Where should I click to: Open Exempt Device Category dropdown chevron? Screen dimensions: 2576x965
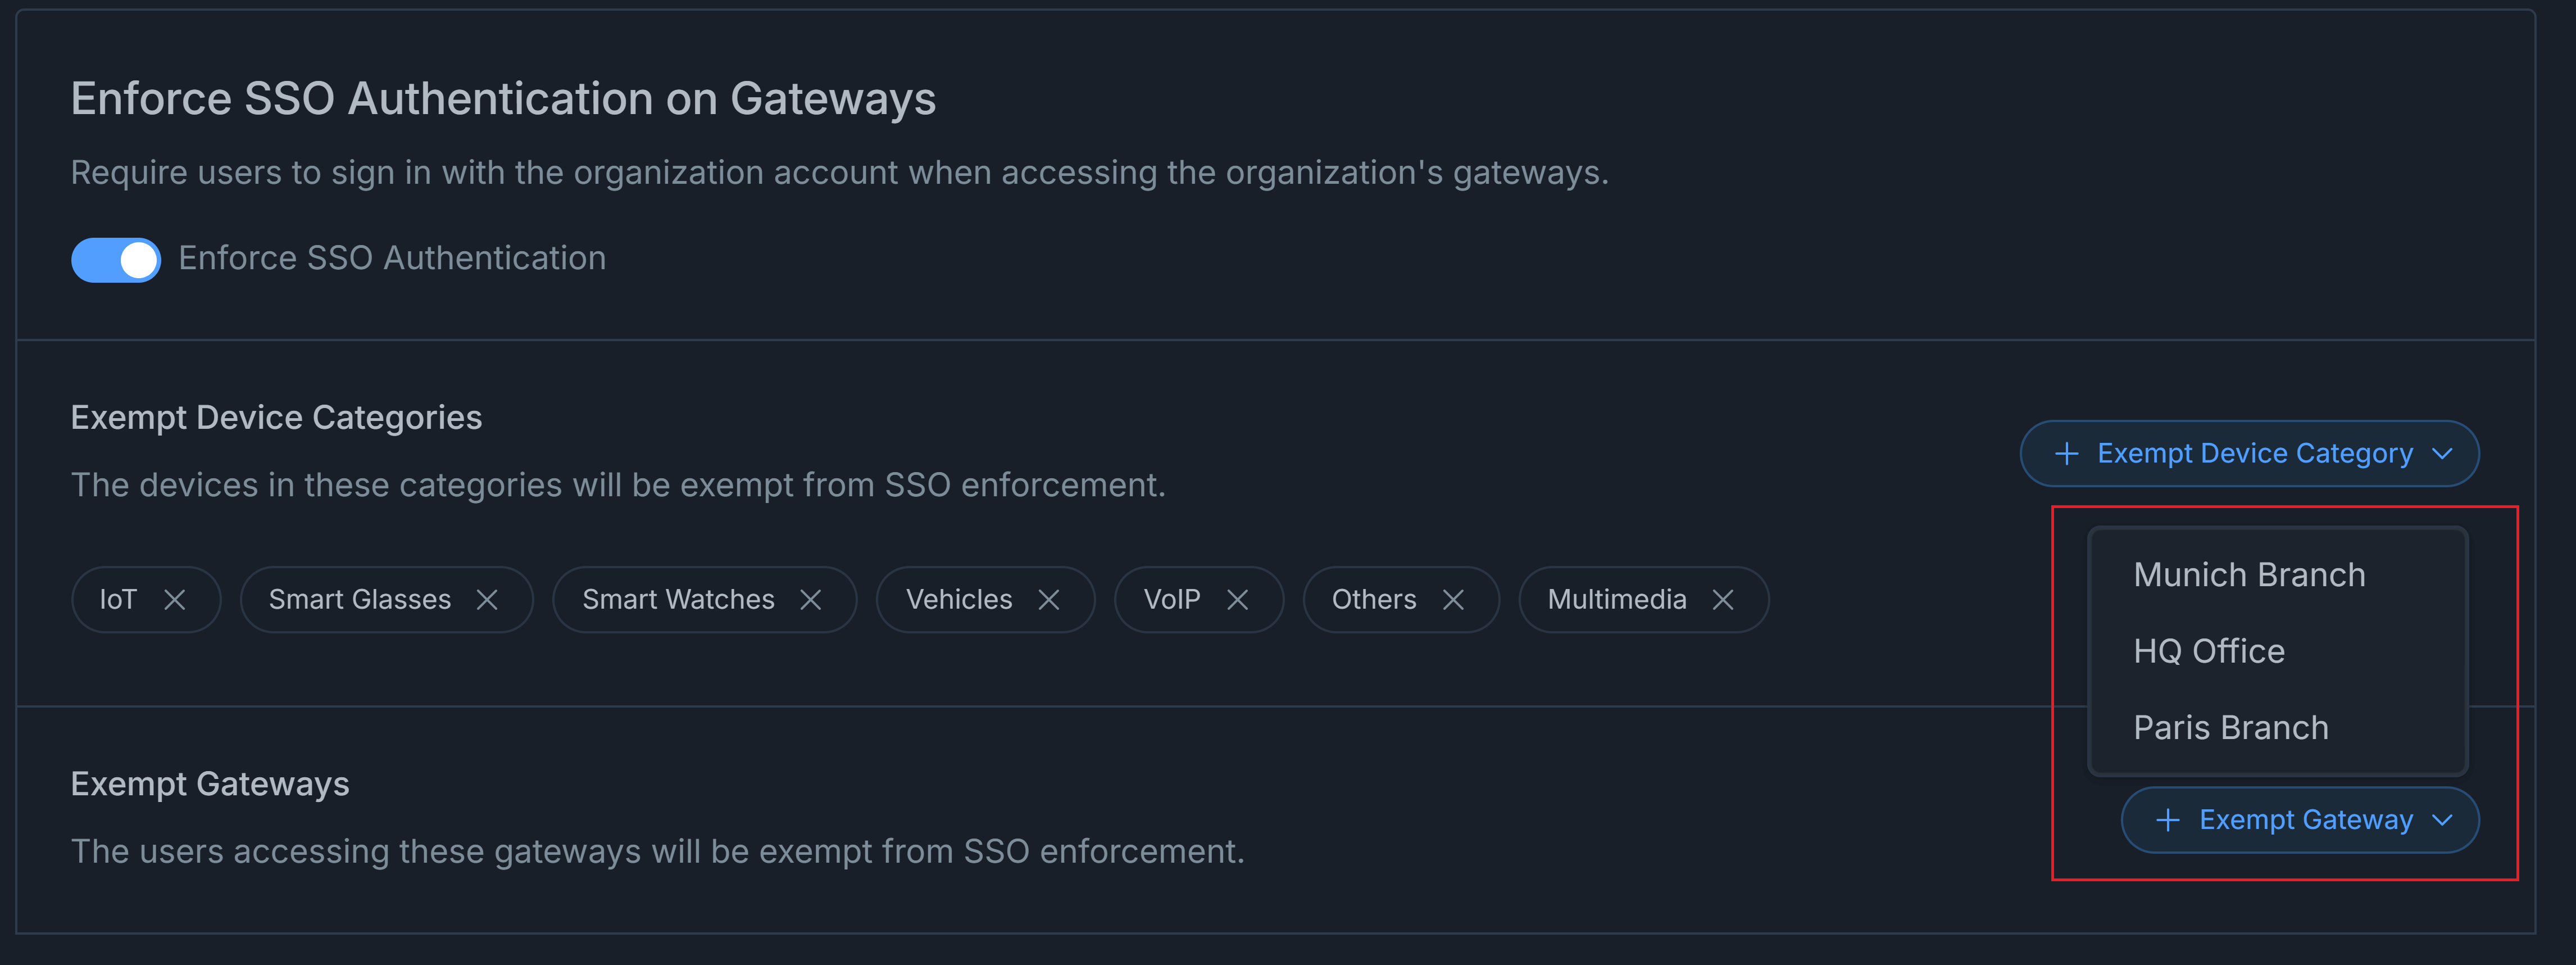[2443, 453]
